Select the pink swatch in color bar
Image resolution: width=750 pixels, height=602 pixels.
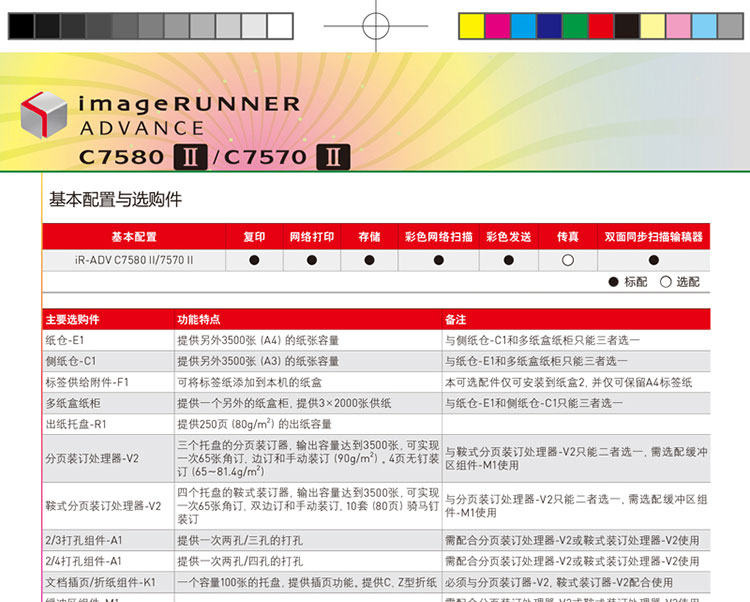(x=679, y=26)
